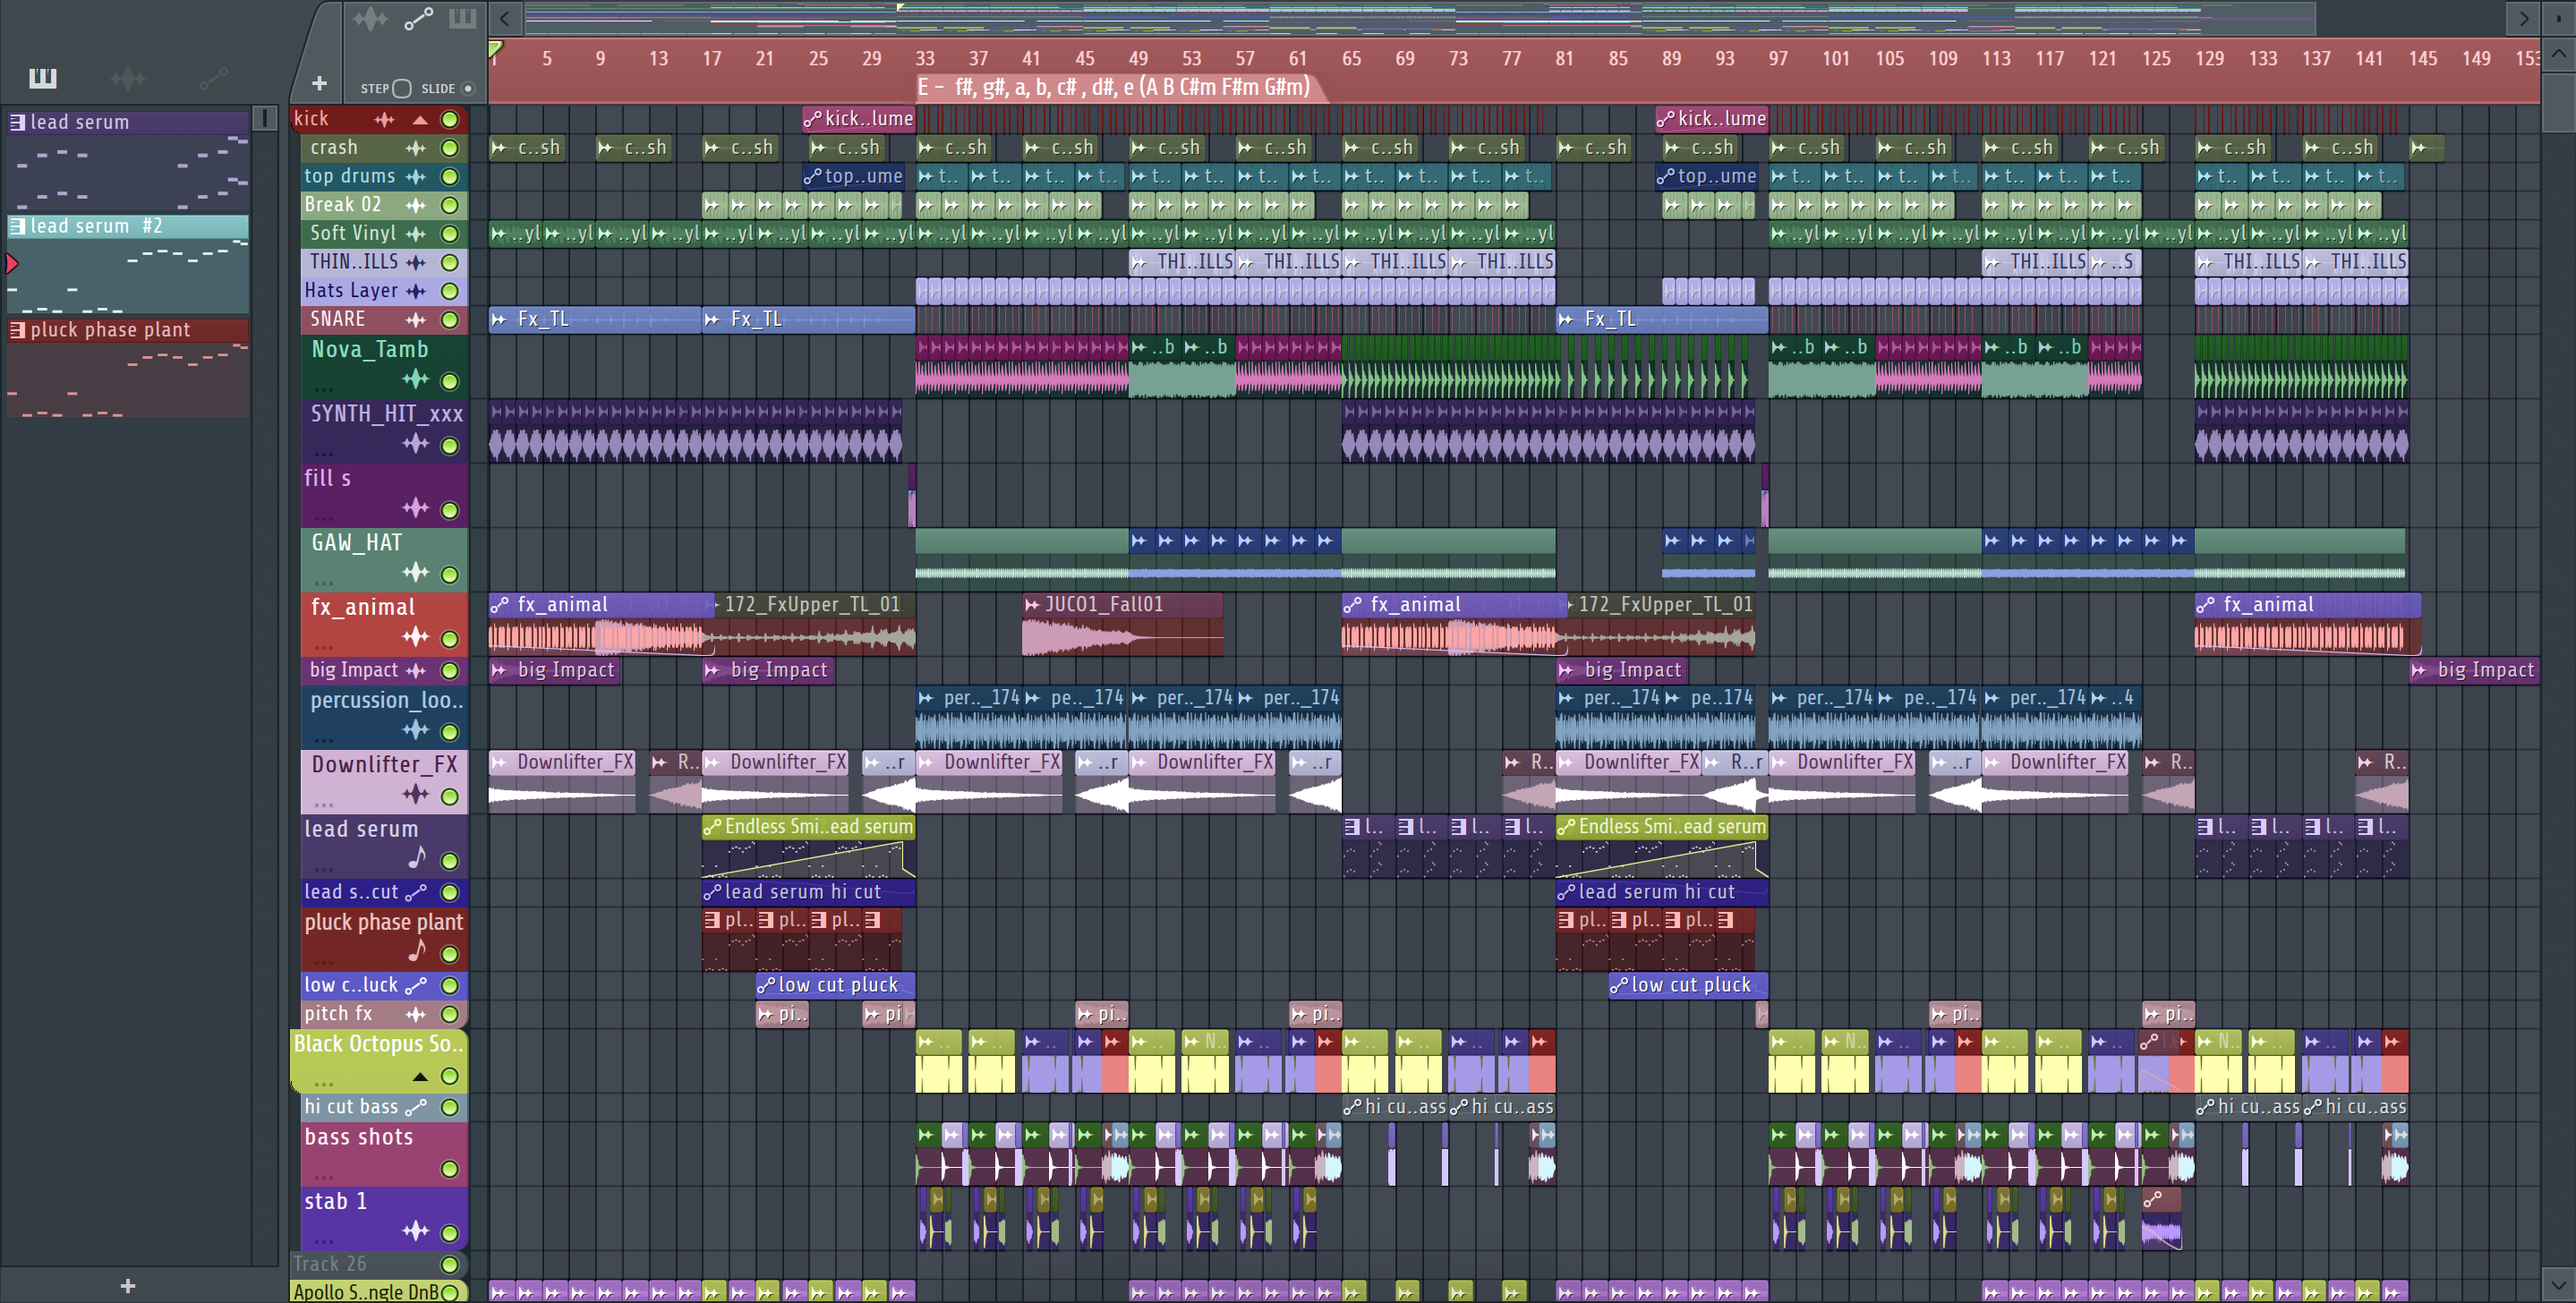The image size is (2576, 1303).
Task: Click the hi cut bass automation icon
Action: [x=416, y=1107]
